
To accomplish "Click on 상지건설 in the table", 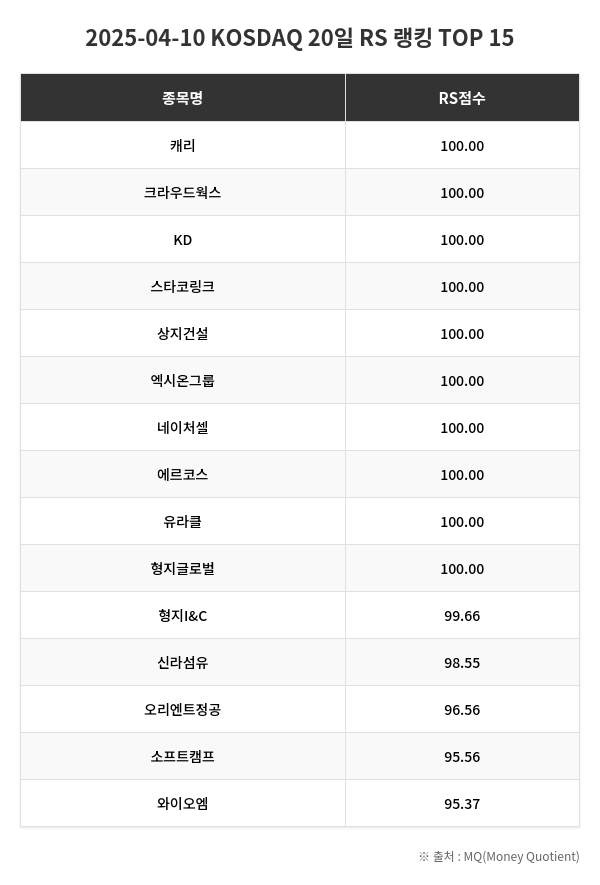I will [182, 334].
